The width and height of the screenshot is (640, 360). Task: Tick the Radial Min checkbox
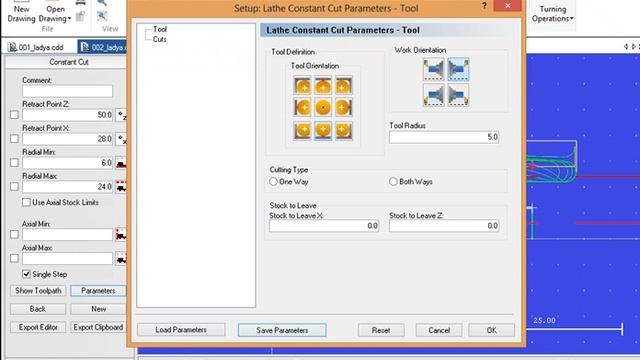tap(14, 163)
